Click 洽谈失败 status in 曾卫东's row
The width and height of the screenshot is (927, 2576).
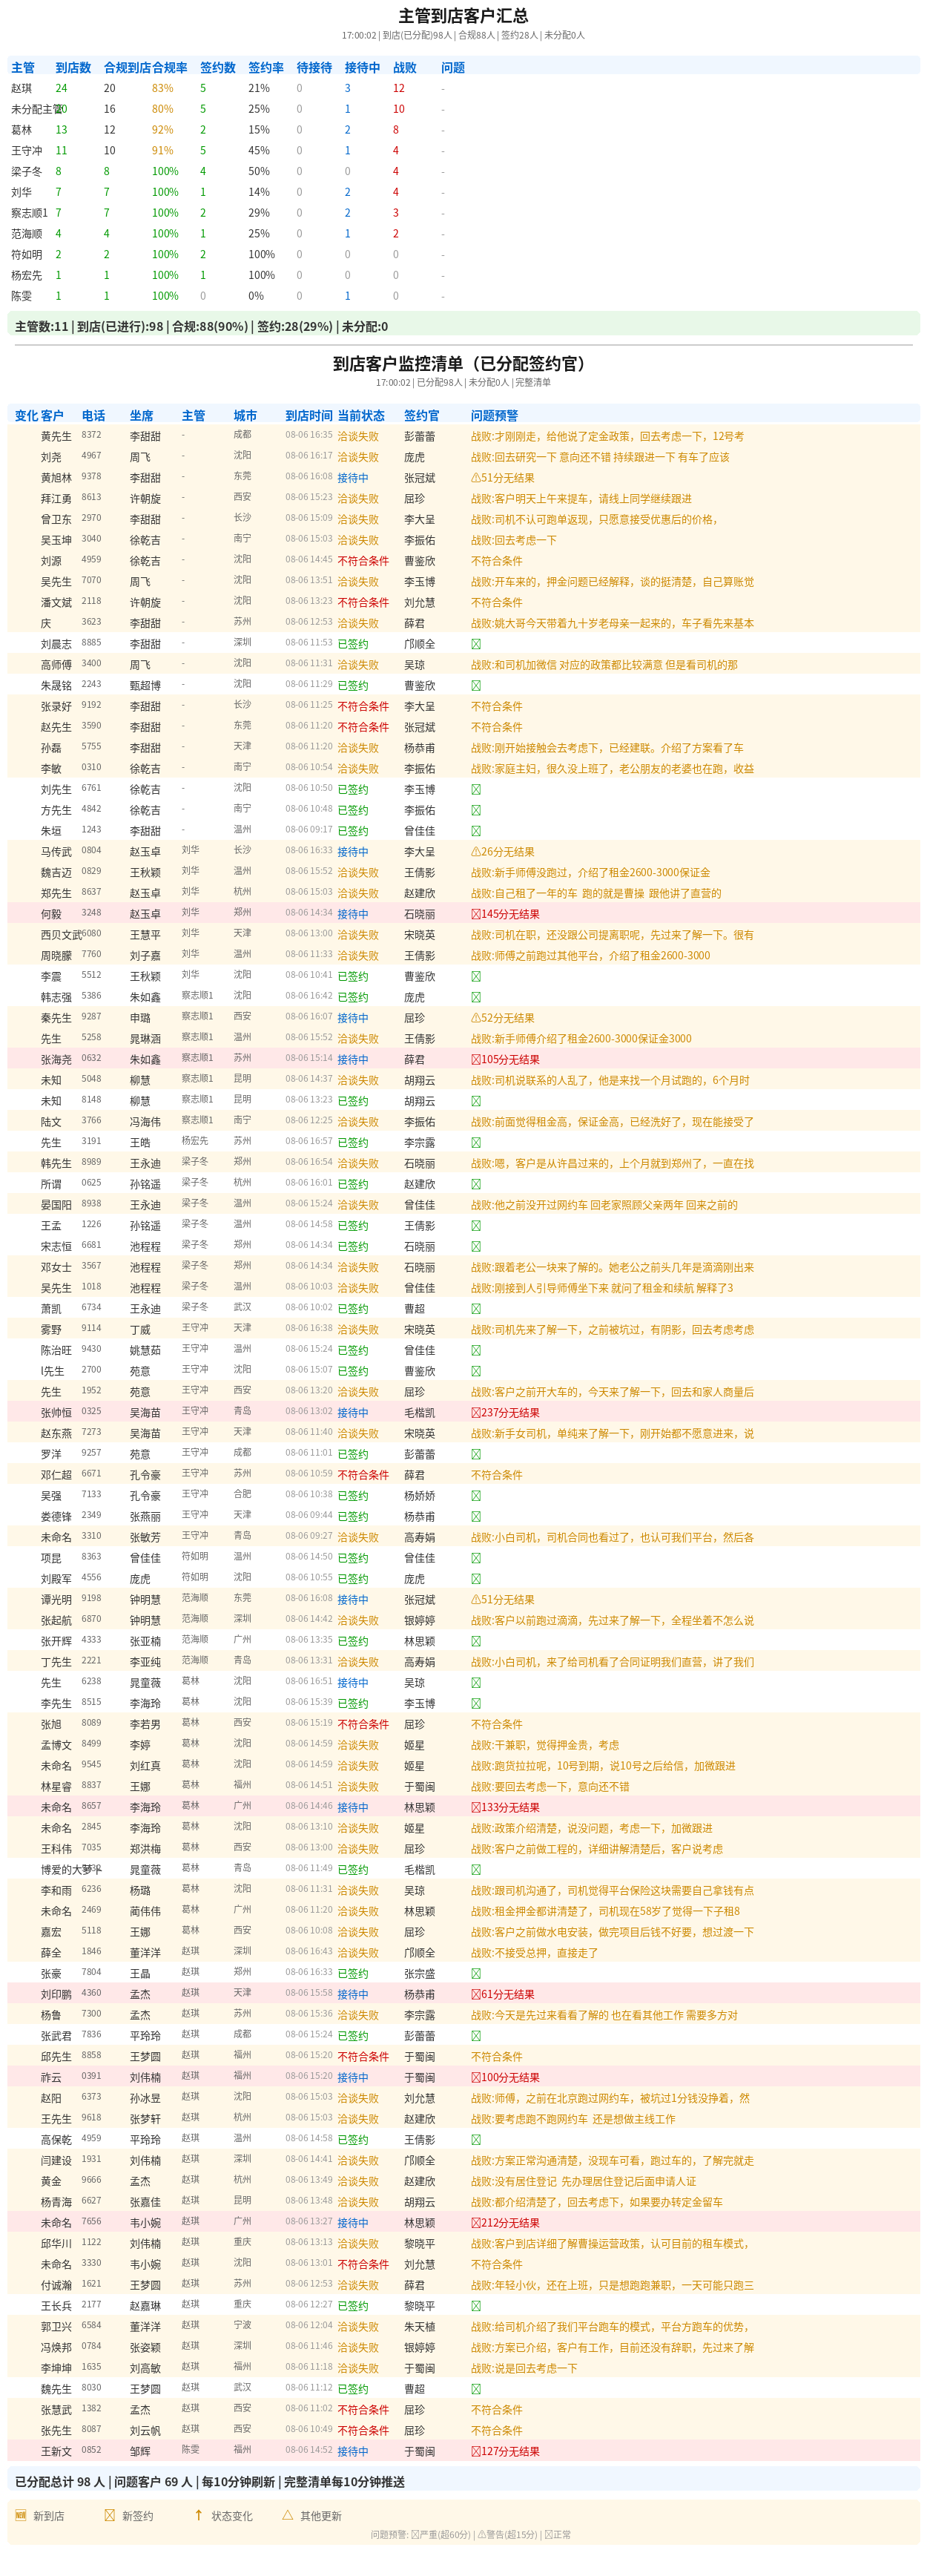358,520
